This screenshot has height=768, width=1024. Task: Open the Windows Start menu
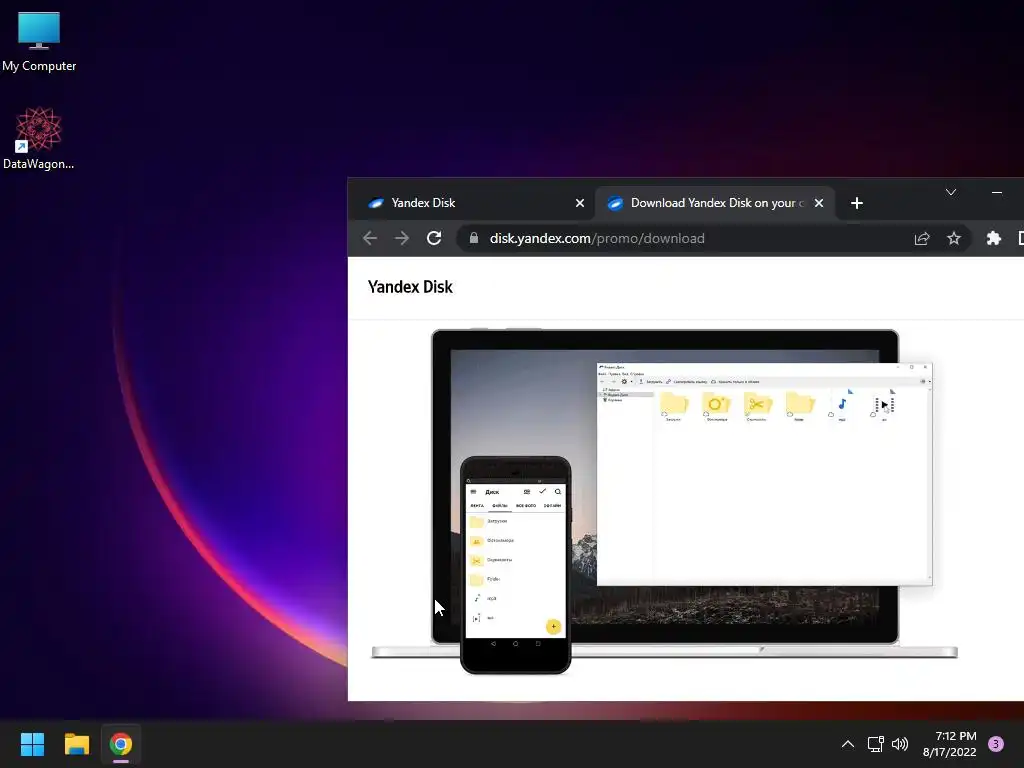point(32,744)
